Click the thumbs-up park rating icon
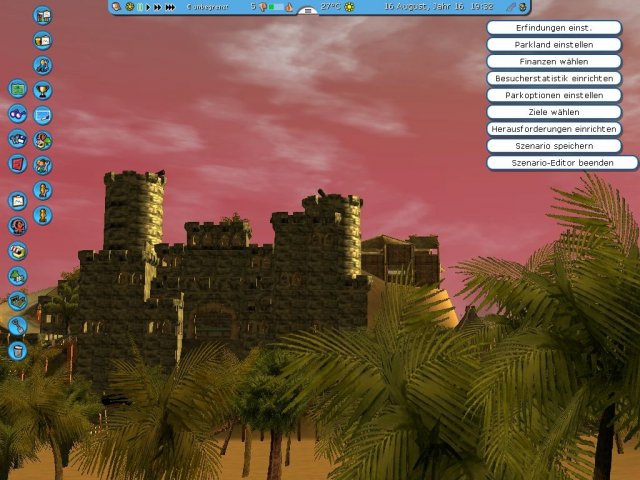This screenshot has width=640, height=480. [289, 7]
